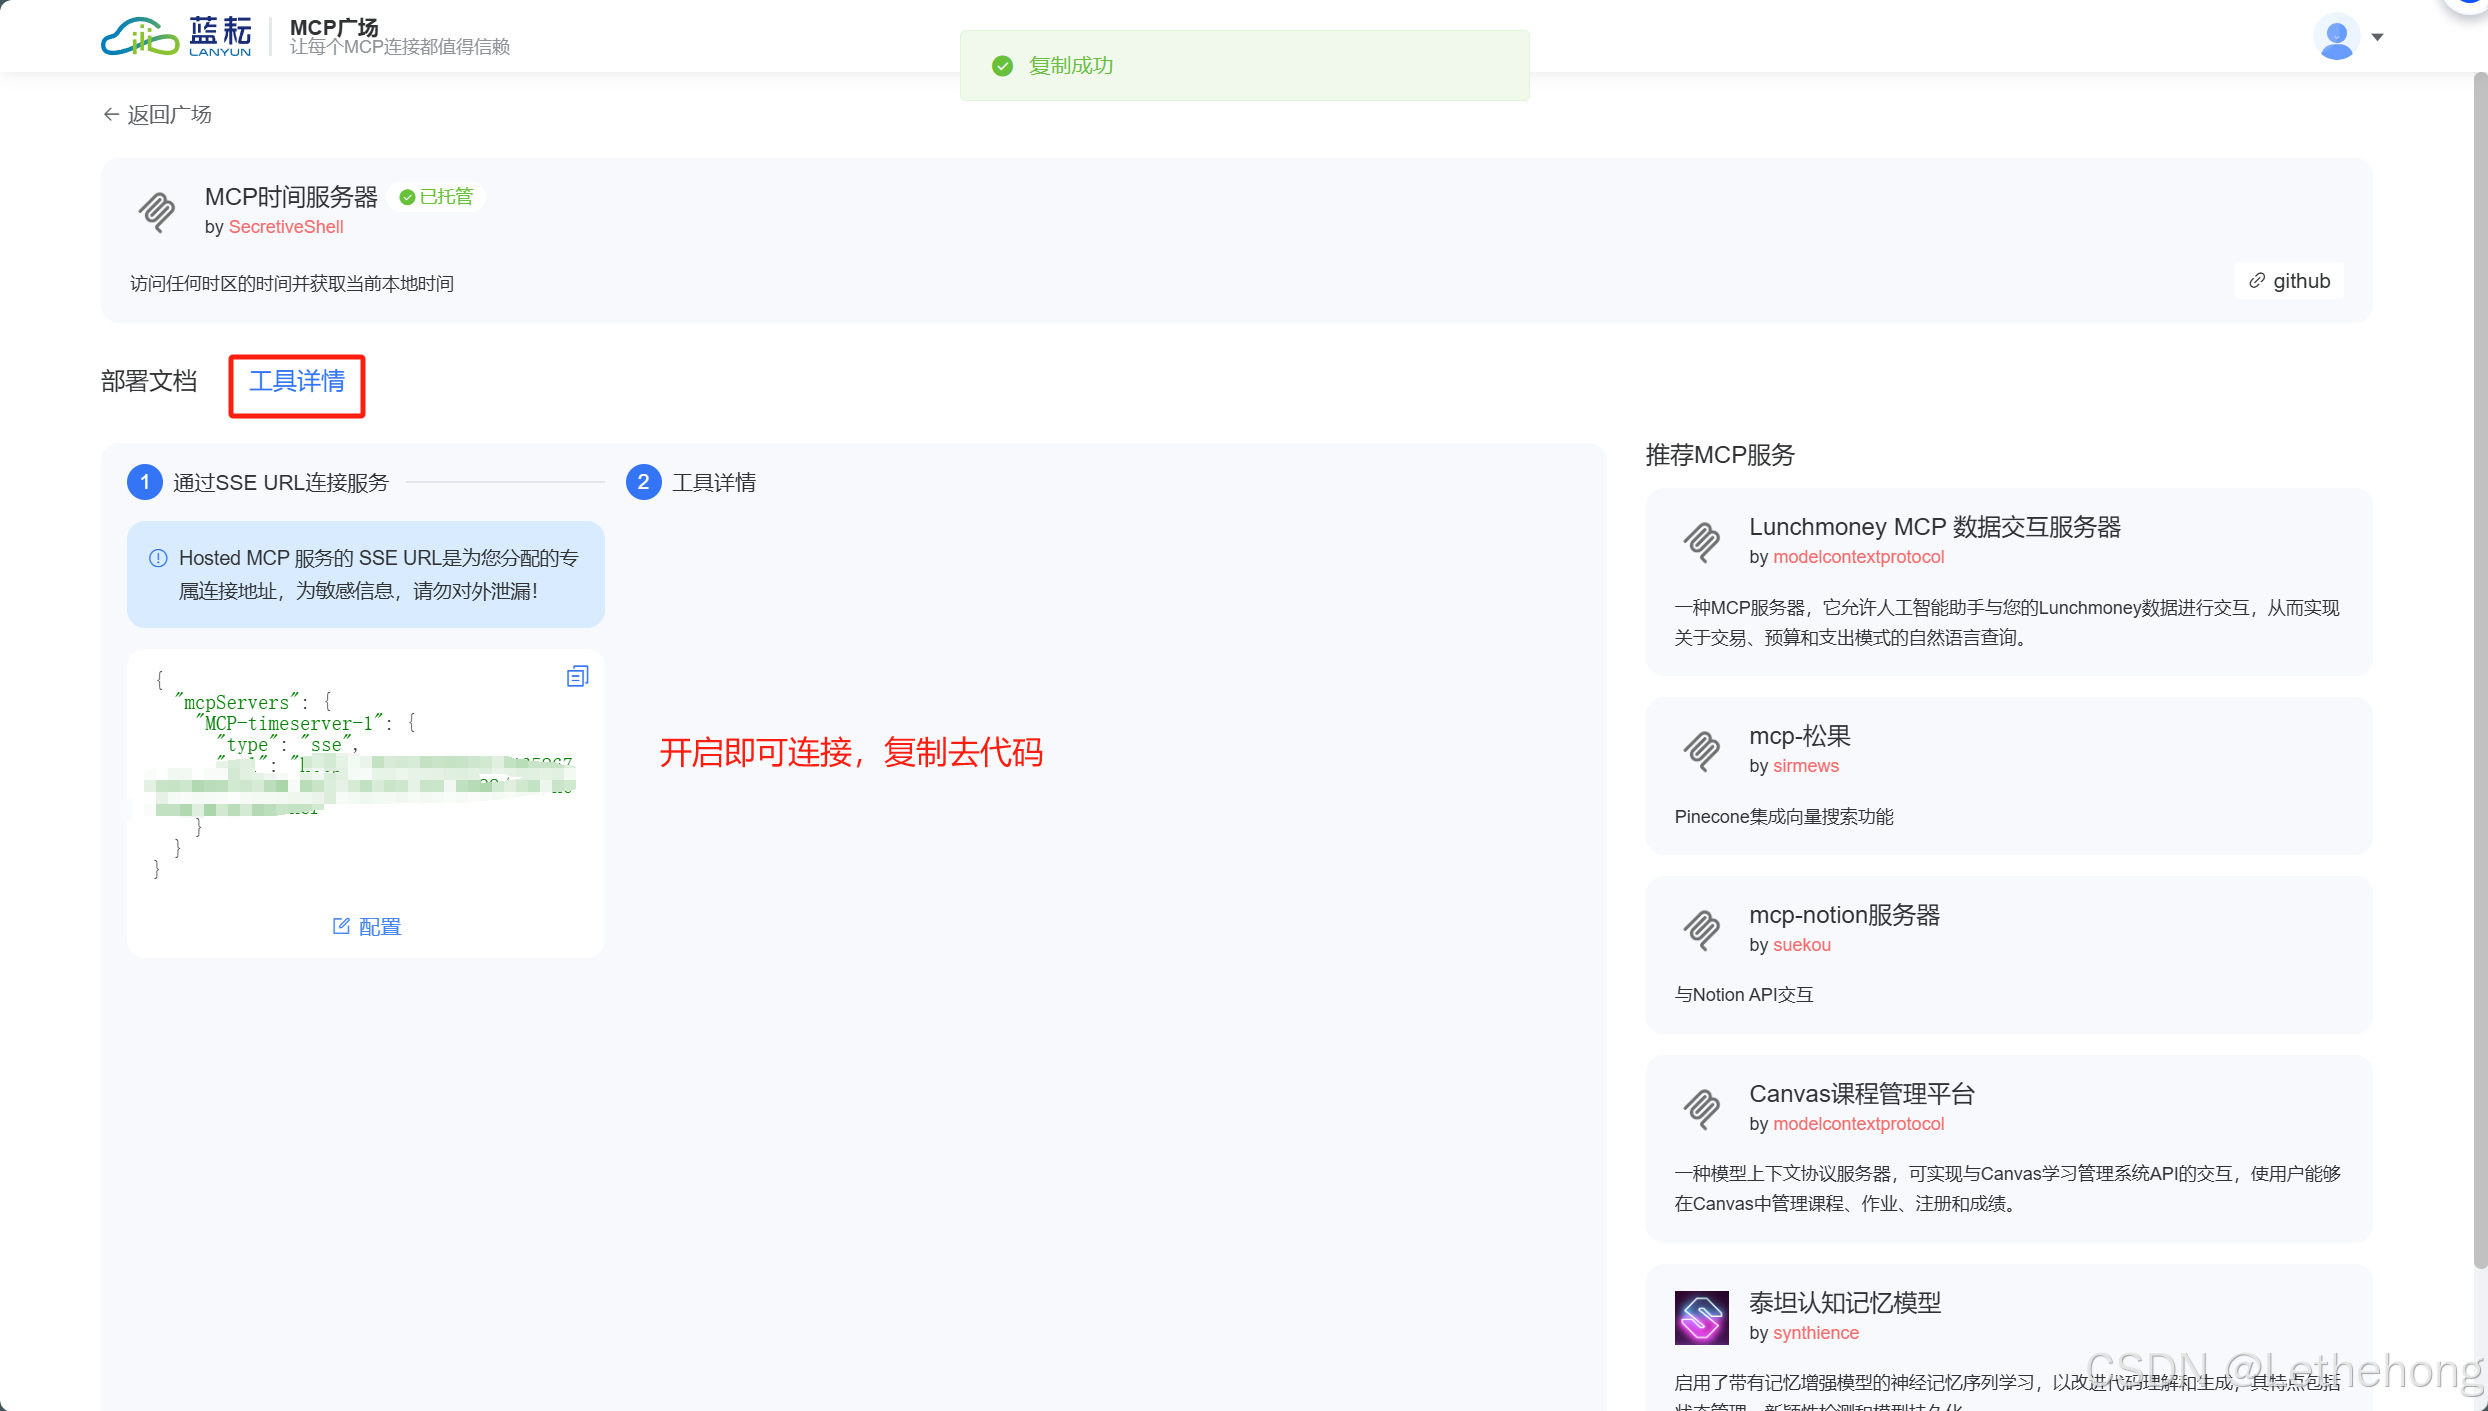Click the LANYUN cloud logo
This screenshot has height=1411, width=2488.
coord(177,37)
